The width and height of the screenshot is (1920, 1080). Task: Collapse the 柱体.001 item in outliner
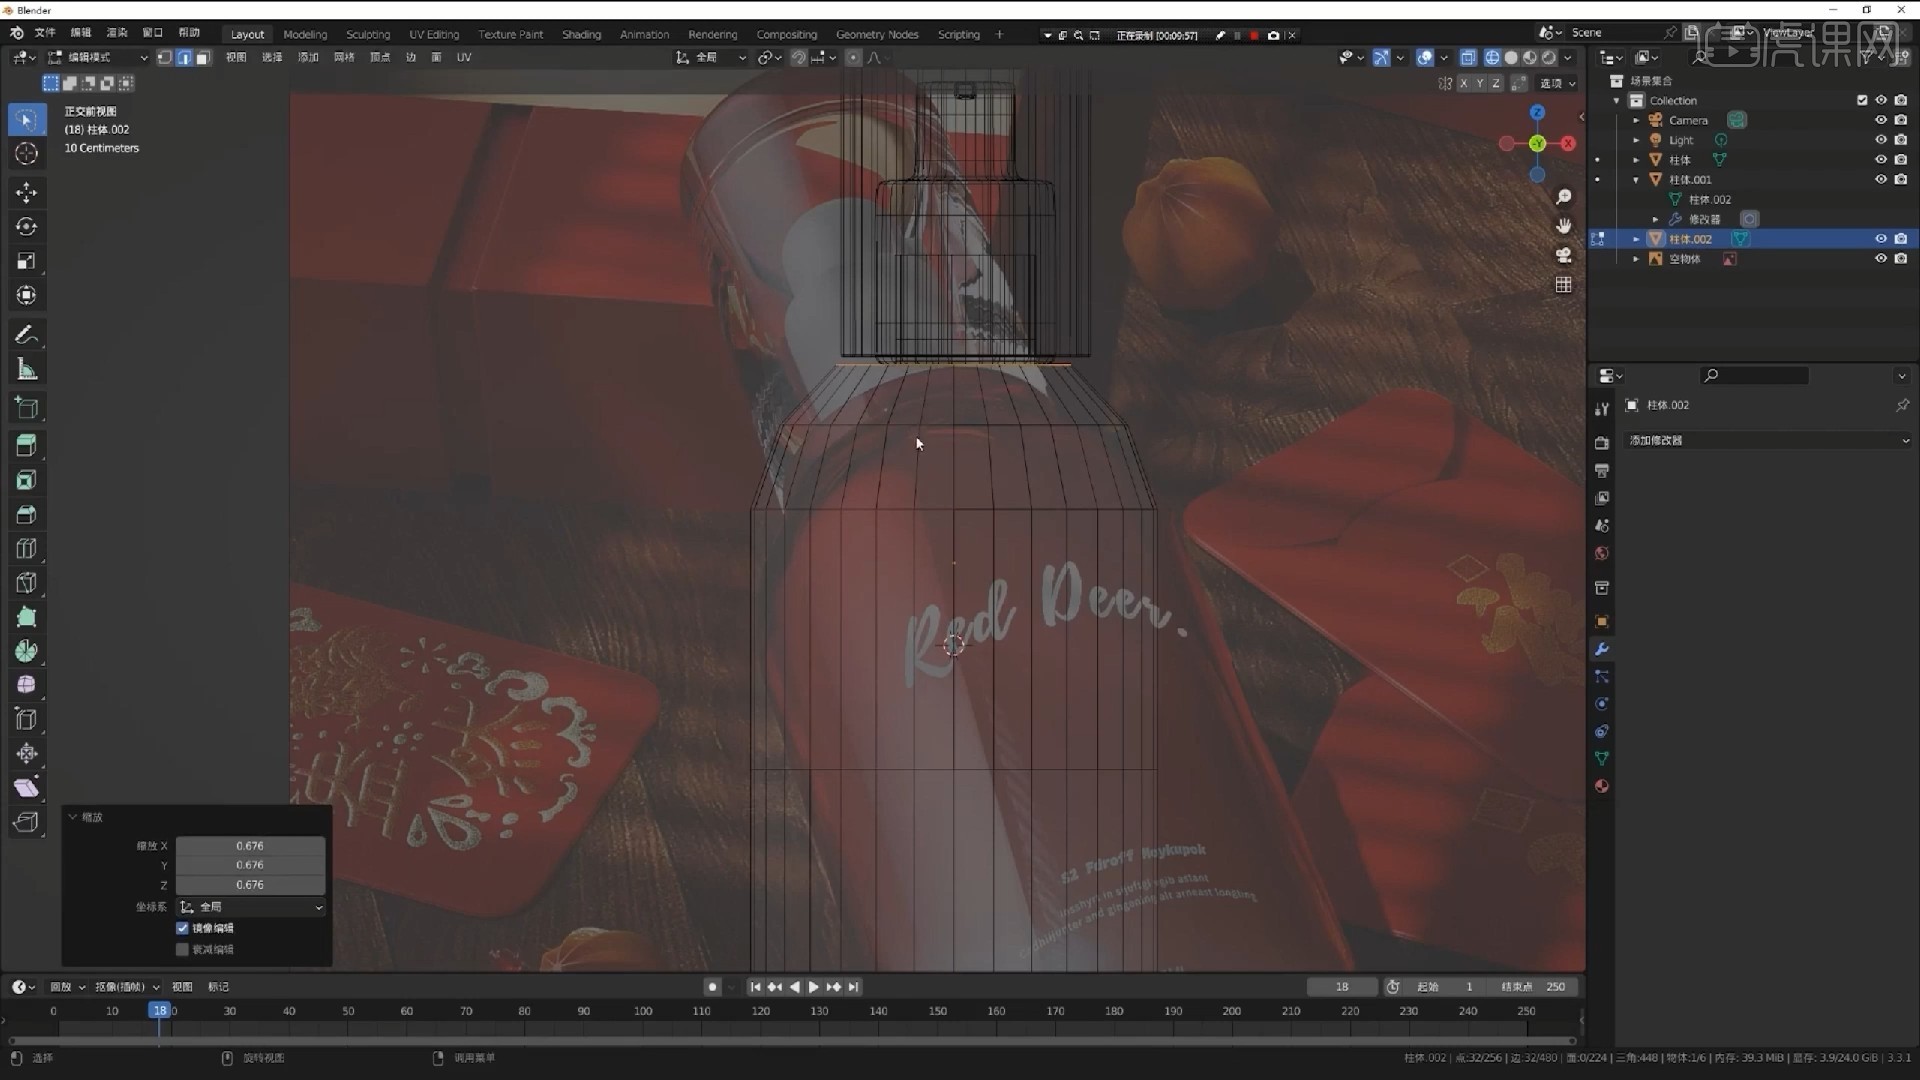point(1636,180)
